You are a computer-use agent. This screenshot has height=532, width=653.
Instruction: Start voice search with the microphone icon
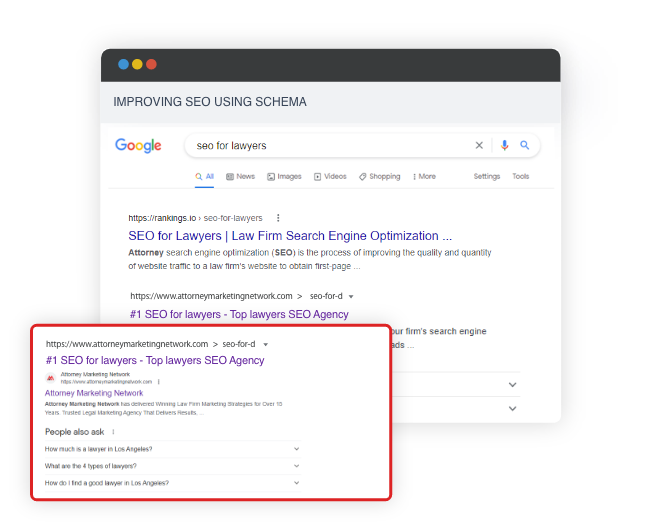click(504, 146)
